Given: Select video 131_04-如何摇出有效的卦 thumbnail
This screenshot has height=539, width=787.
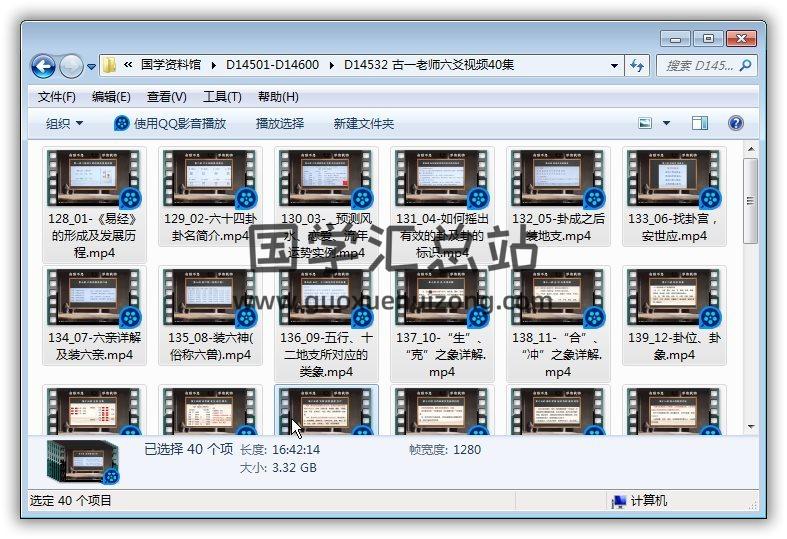Looking at the screenshot, I should 442,178.
